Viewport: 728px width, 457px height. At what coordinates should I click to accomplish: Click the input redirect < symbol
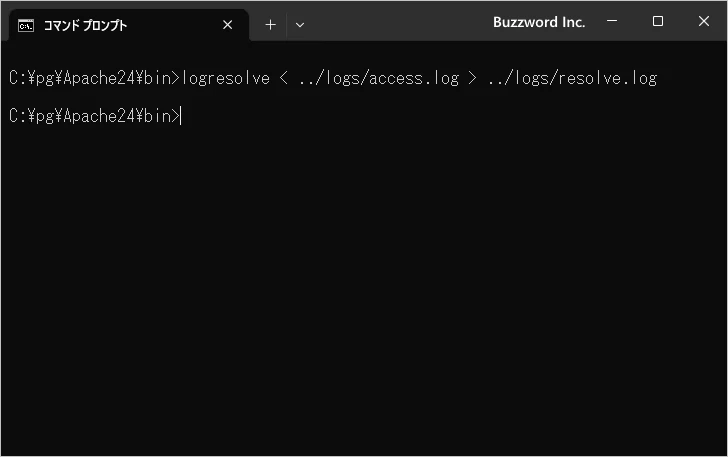click(x=284, y=78)
